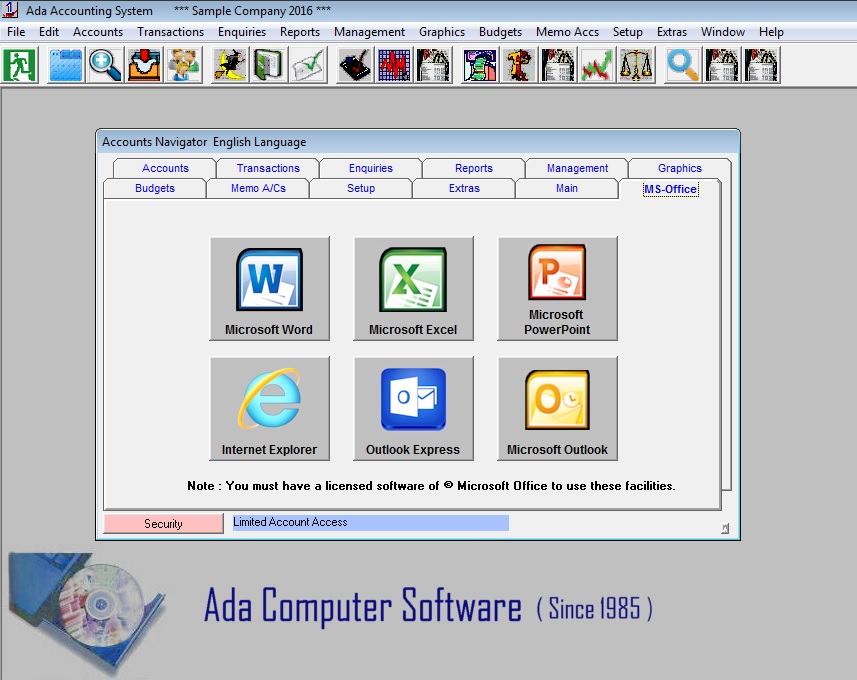Switch to the Enquiries navigator tab
The width and height of the screenshot is (857, 680).
tap(371, 168)
